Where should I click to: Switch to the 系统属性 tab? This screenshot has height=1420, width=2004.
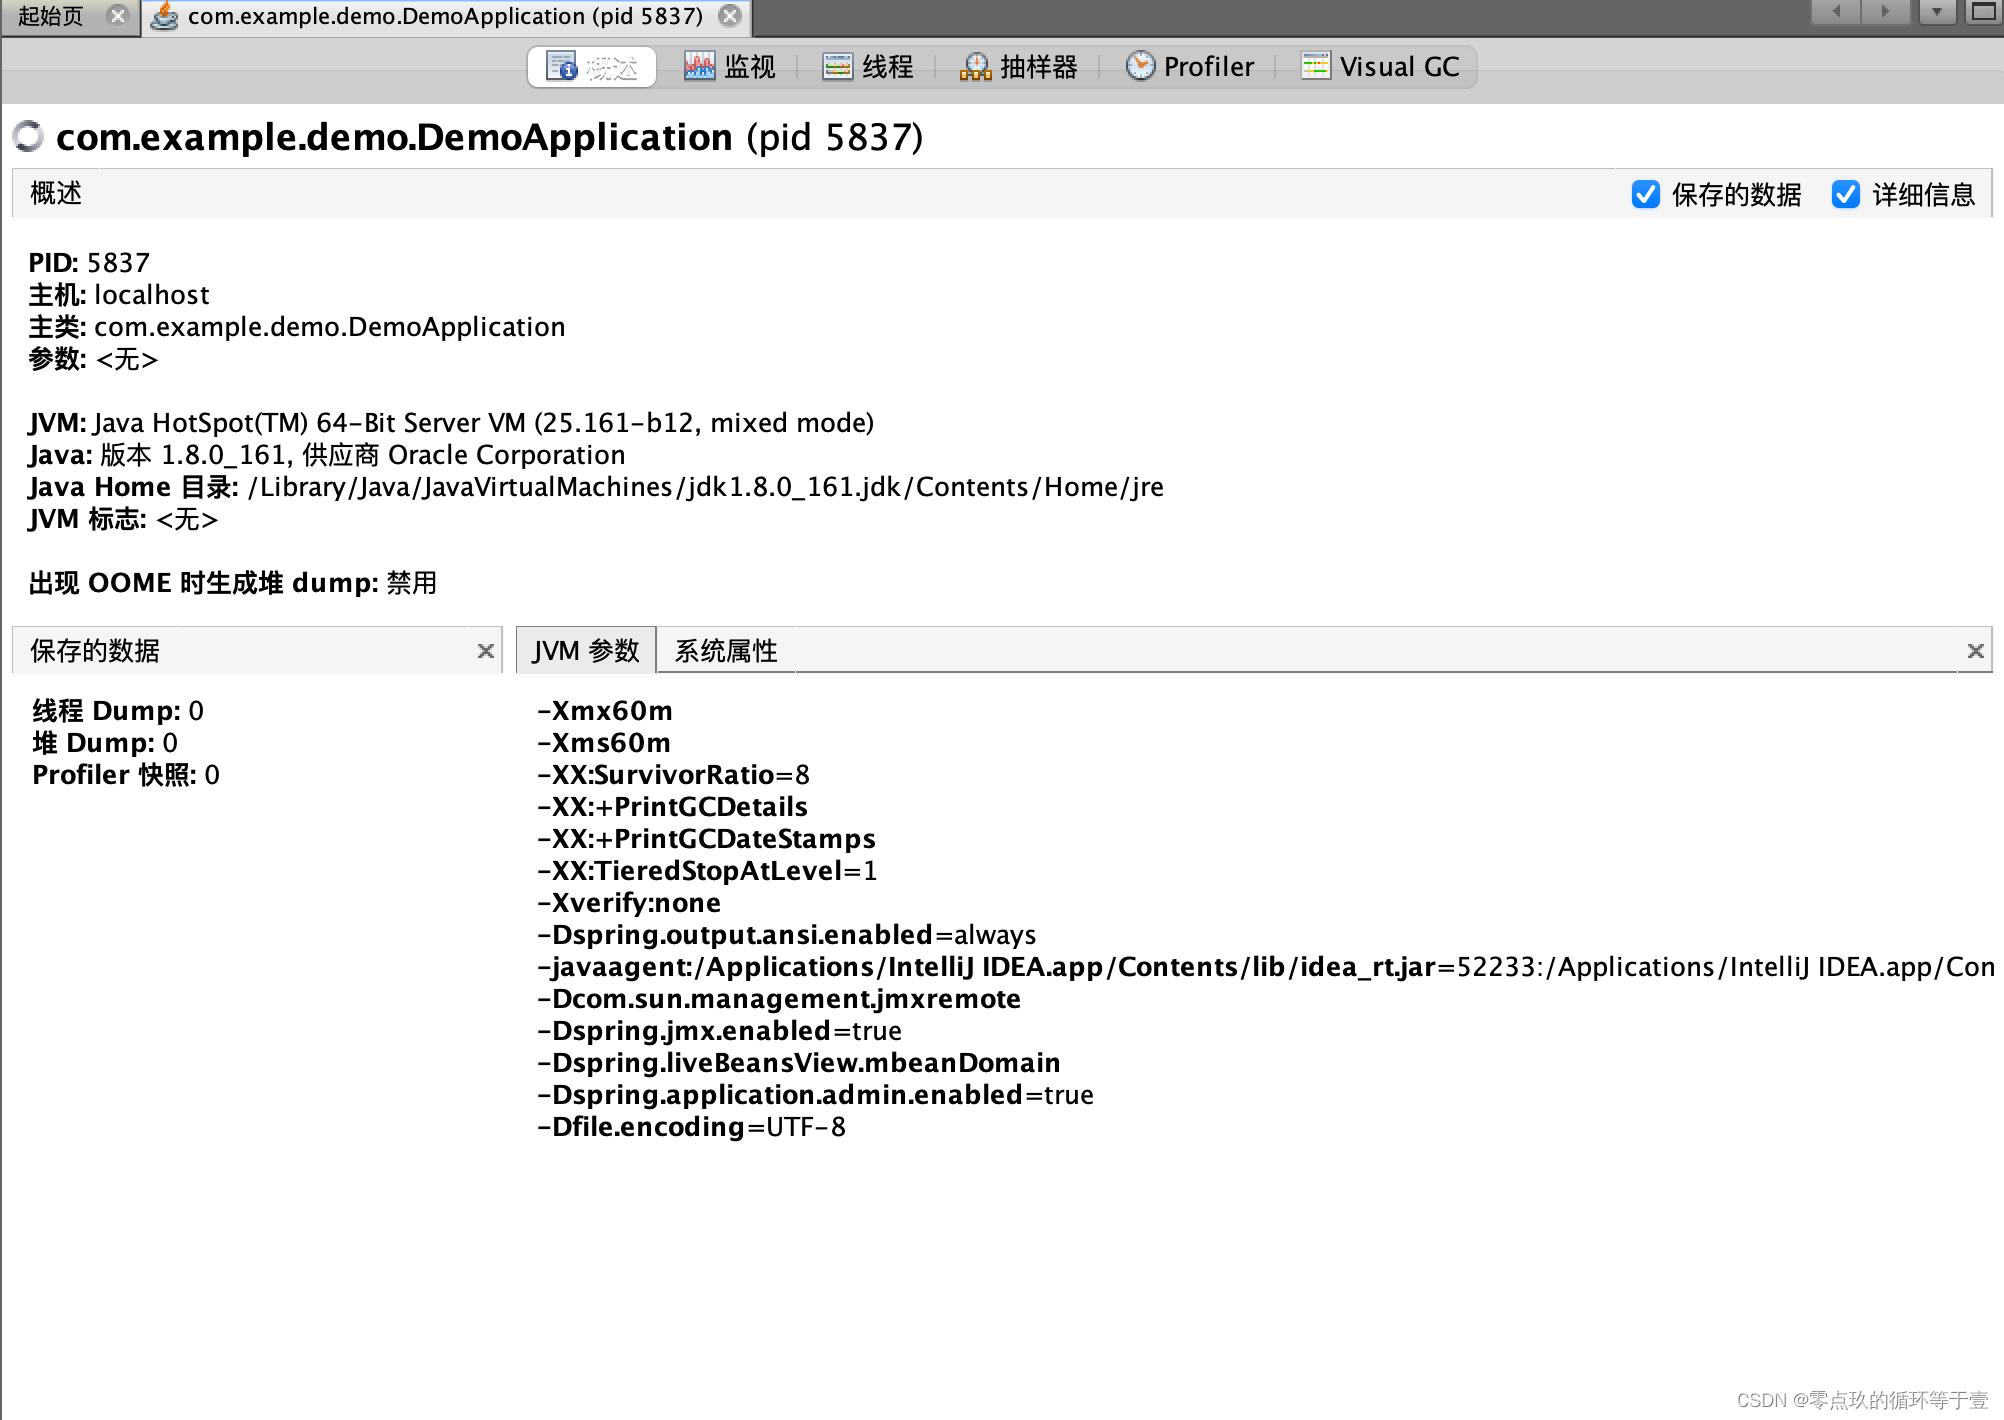coord(725,650)
